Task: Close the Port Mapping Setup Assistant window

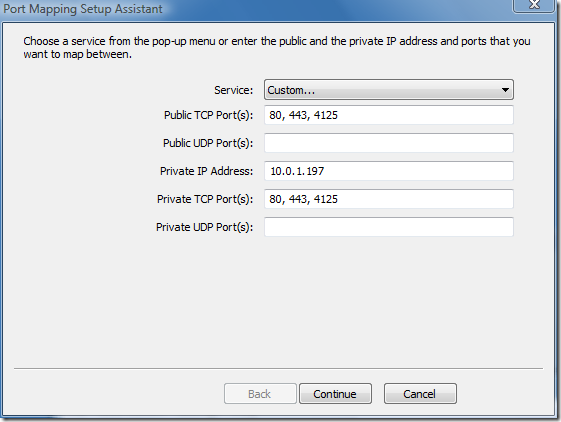Action: [535, 5]
